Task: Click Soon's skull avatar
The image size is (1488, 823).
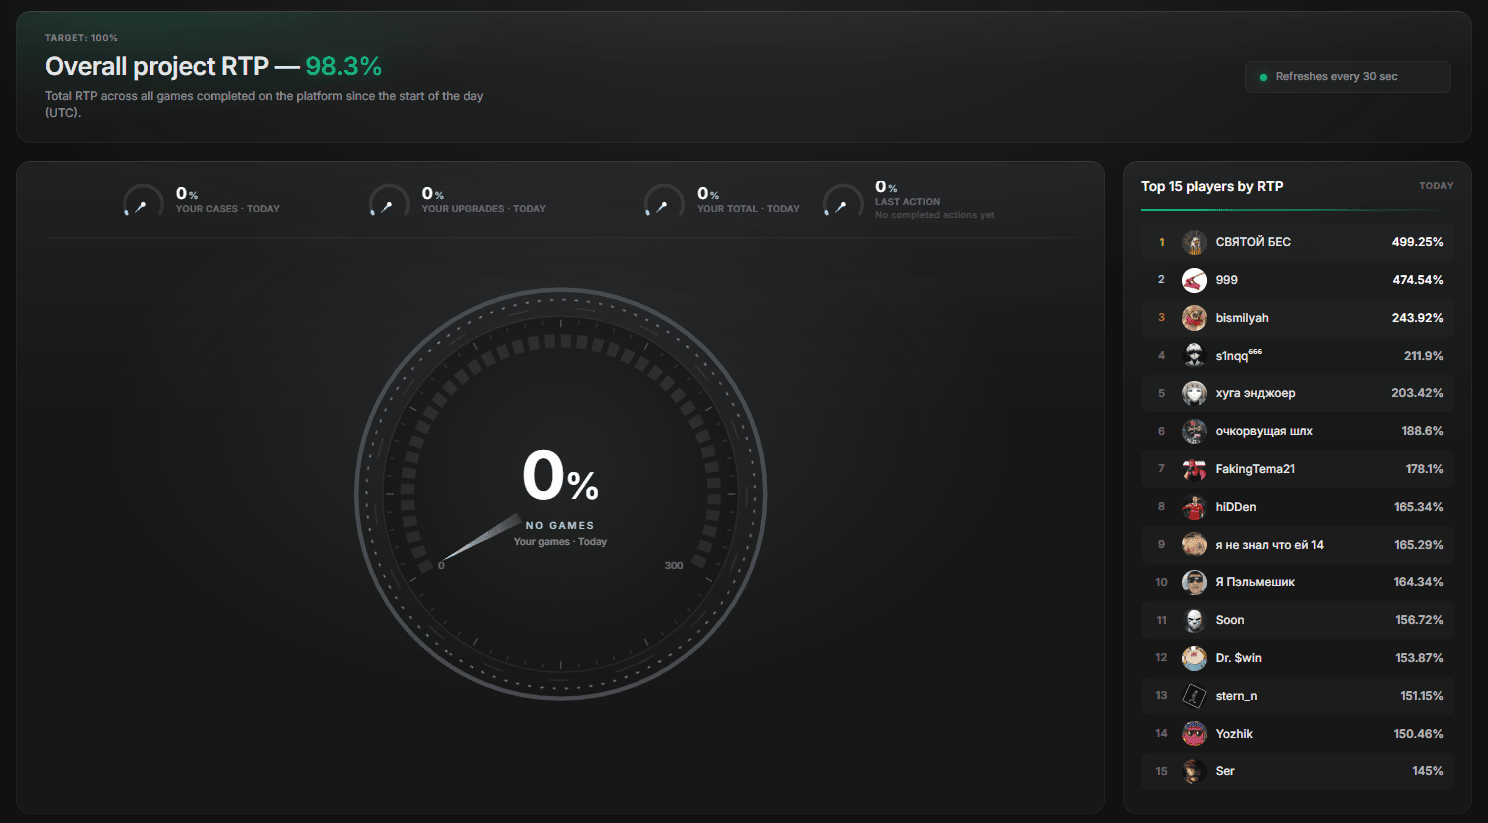Action: [x=1194, y=620]
